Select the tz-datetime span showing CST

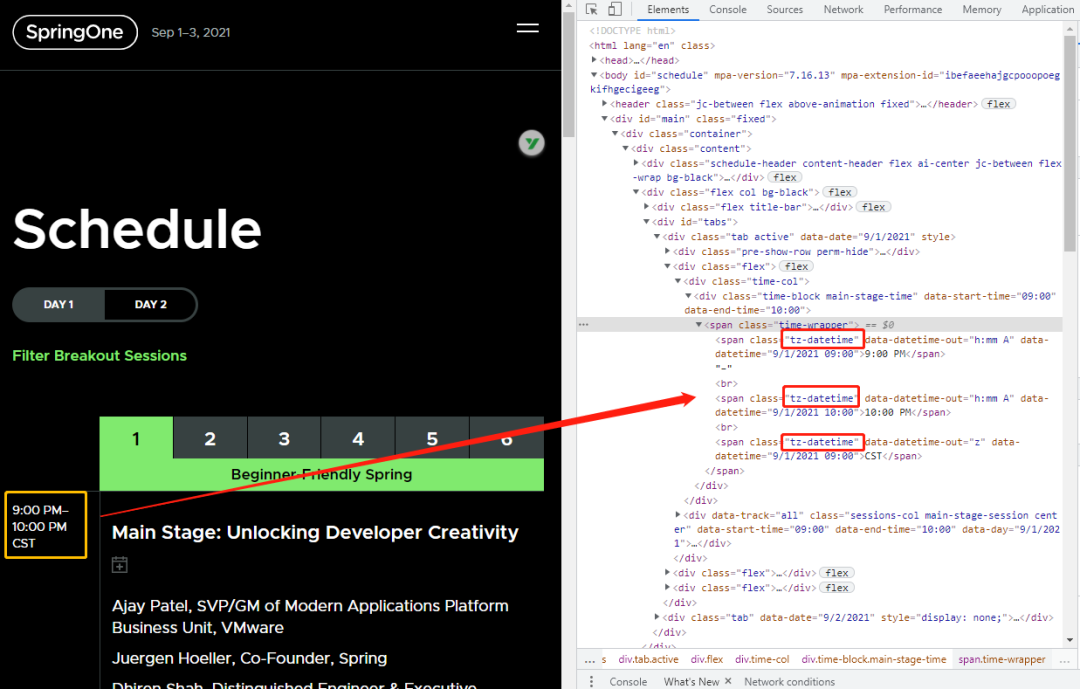867,449
